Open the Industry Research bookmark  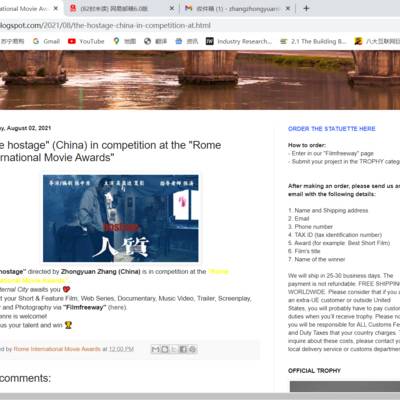pos(239,41)
